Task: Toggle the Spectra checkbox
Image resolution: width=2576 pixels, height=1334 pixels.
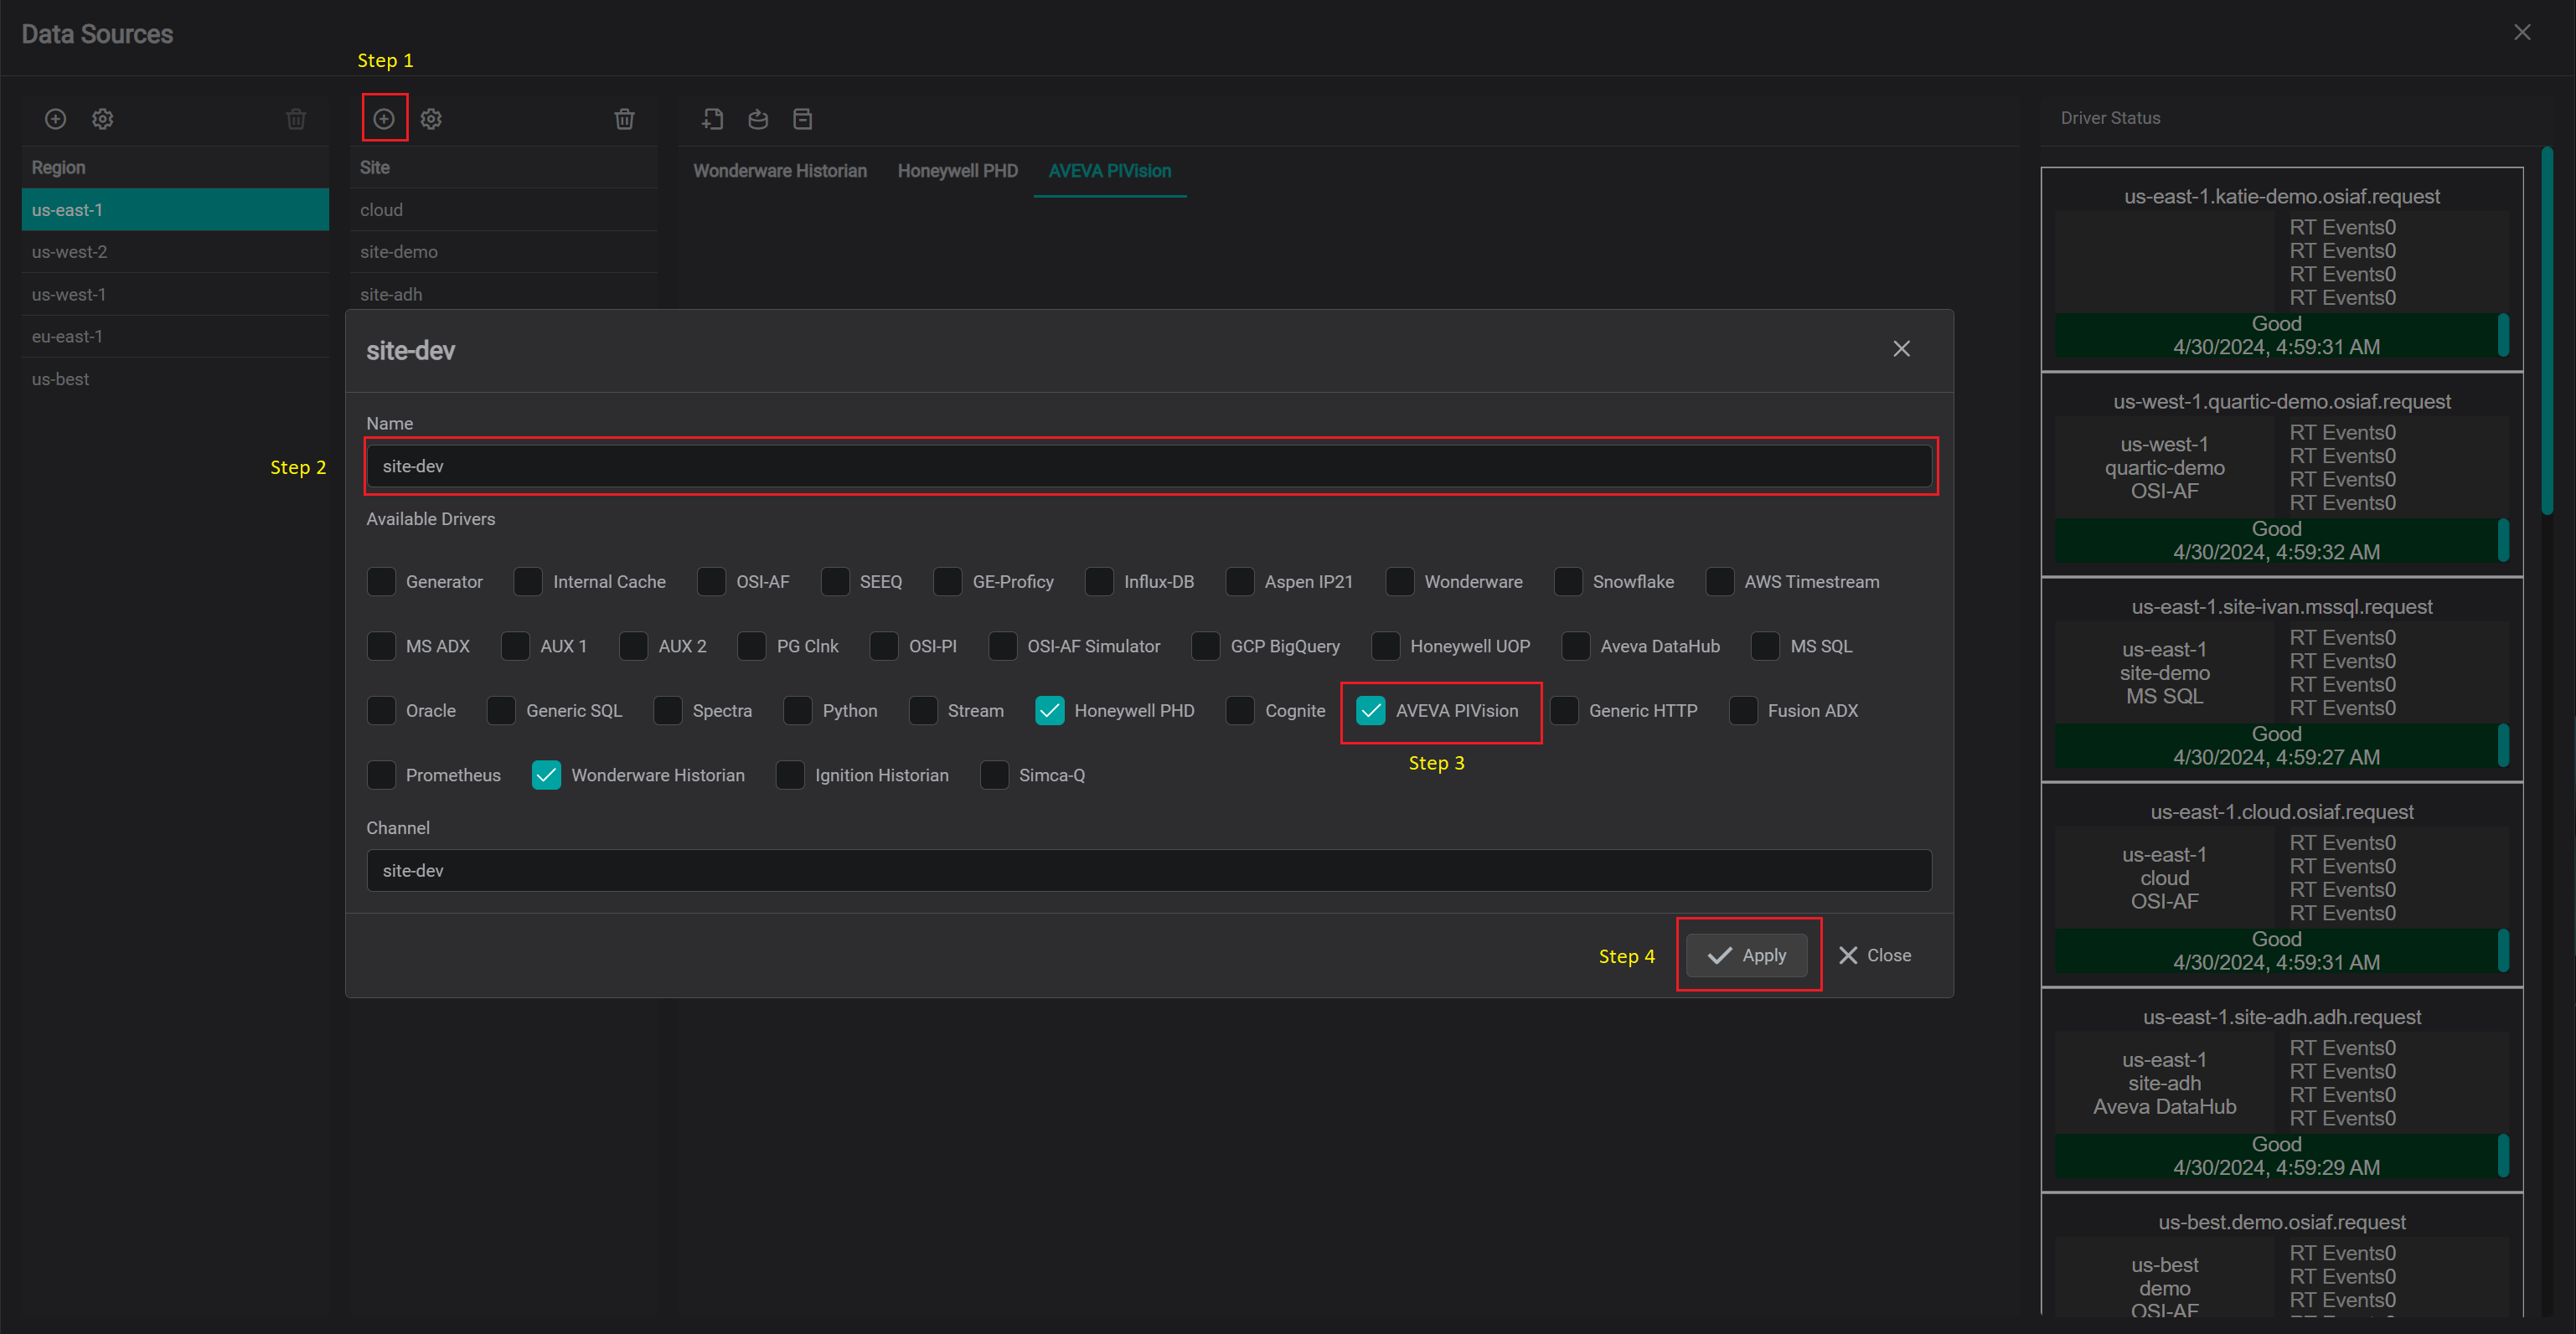Action: pyautogui.click(x=668, y=711)
